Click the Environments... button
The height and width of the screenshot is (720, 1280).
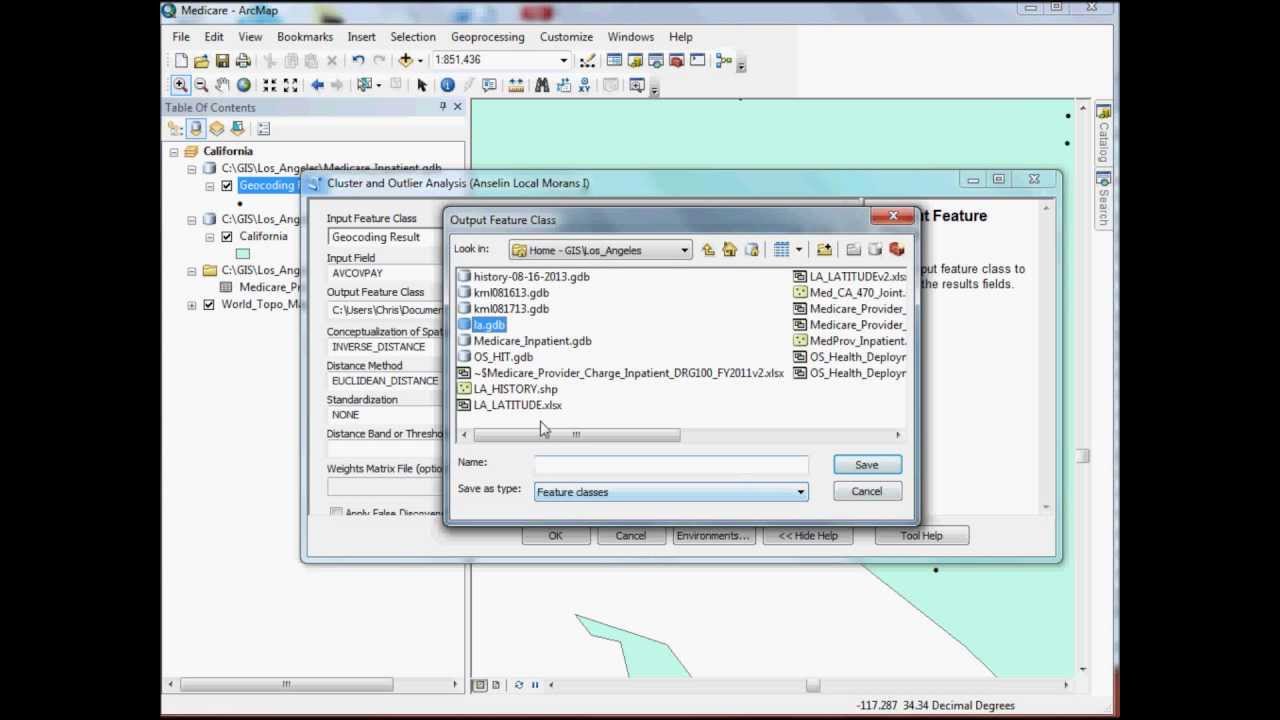point(713,536)
